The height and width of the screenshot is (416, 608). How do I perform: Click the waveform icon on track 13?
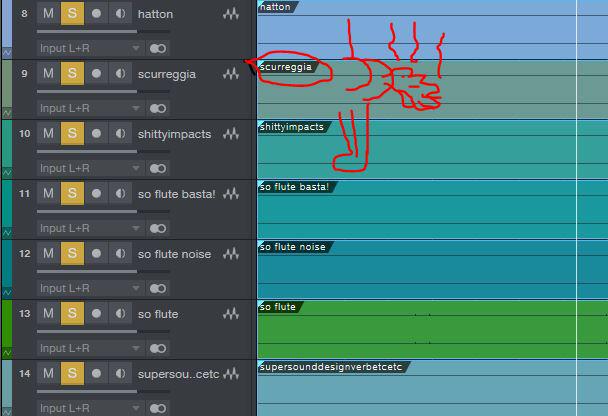tap(231, 314)
